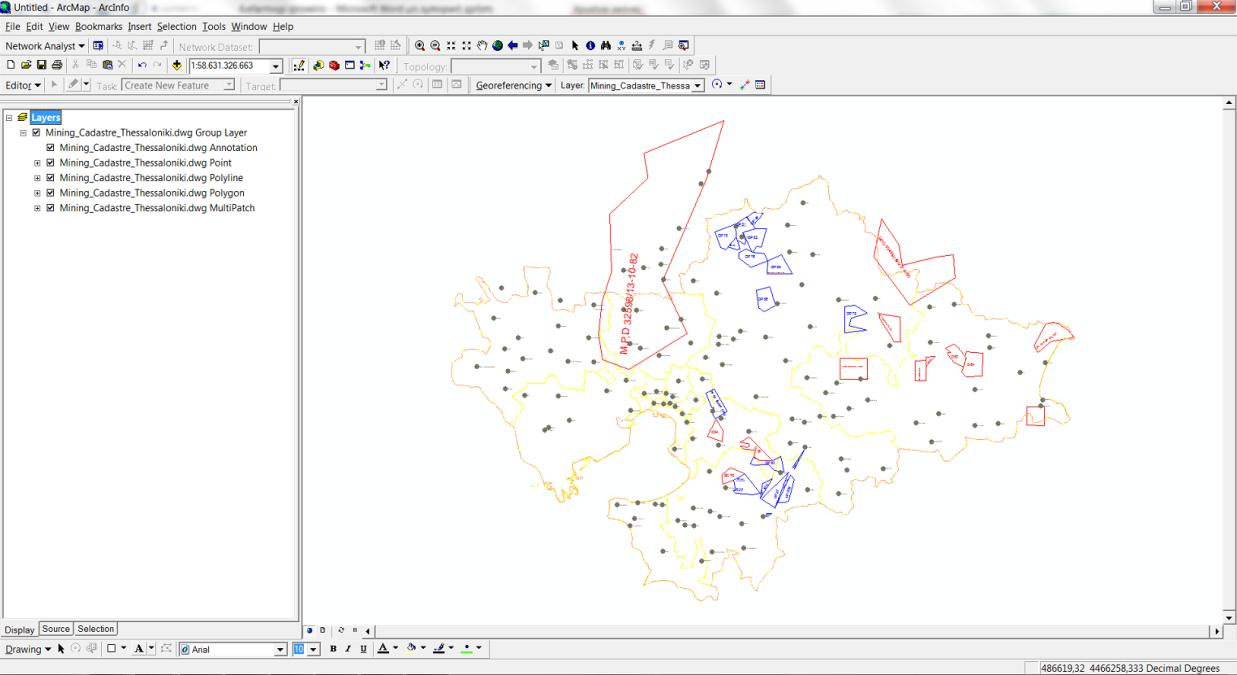Open the Network Analyst dropdown menu
The height and width of the screenshot is (675, 1237).
click(45, 46)
